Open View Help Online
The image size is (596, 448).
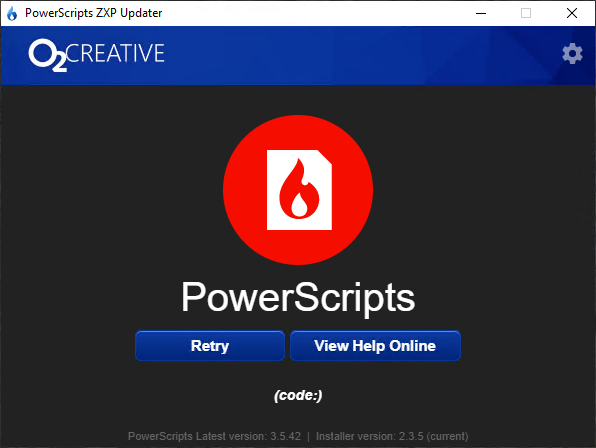[x=375, y=346]
